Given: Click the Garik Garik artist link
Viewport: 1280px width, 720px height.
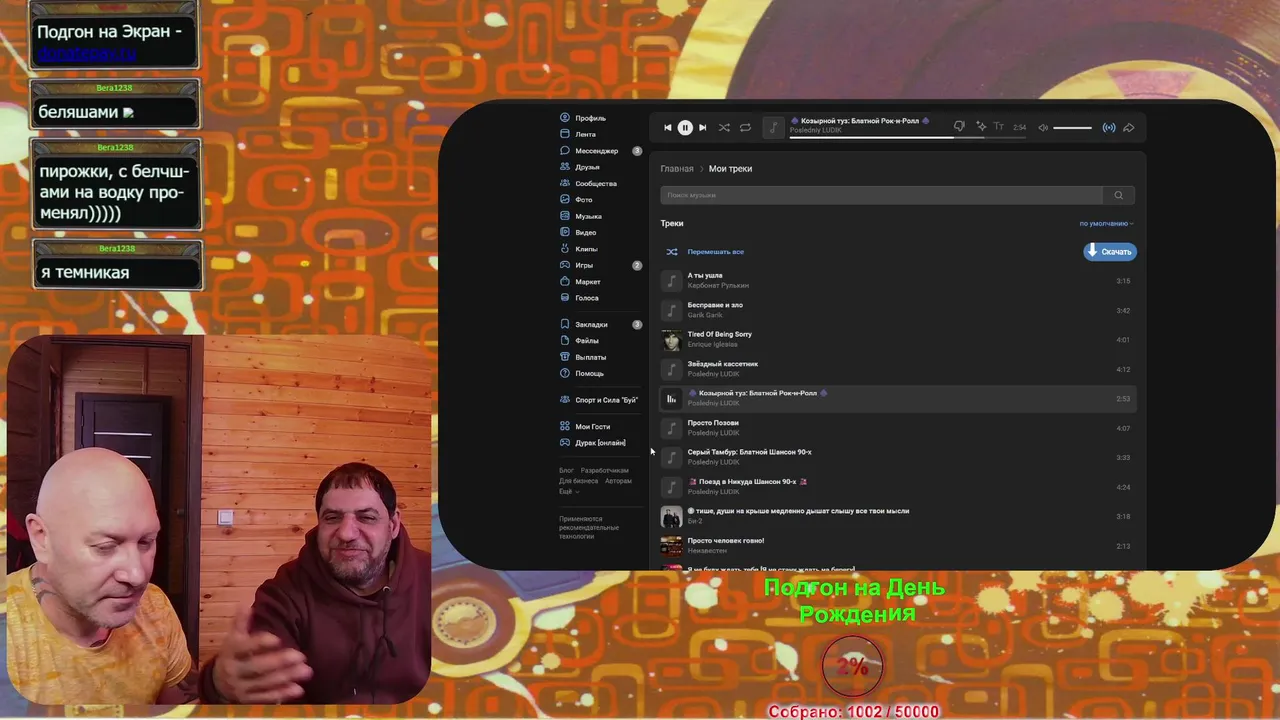Looking at the screenshot, I should [705, 315].
